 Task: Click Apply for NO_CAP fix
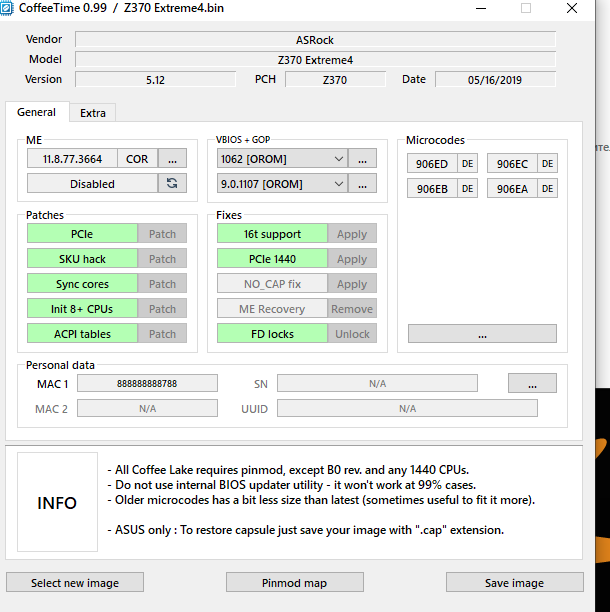(352, 284)
